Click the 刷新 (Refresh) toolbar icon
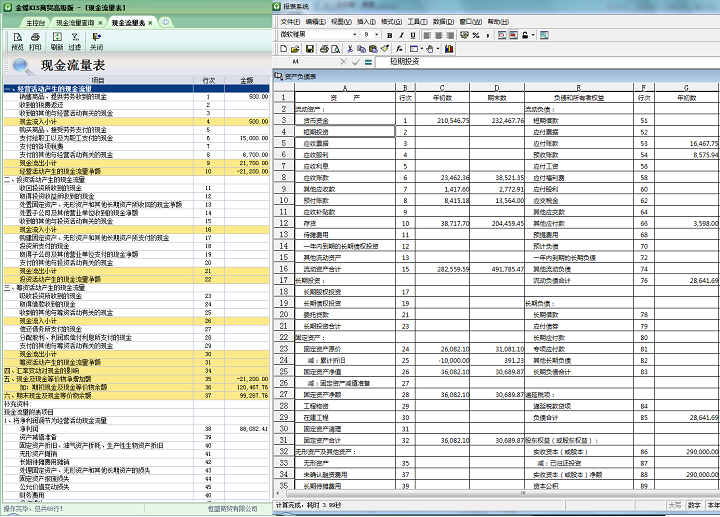 point(57,41)
